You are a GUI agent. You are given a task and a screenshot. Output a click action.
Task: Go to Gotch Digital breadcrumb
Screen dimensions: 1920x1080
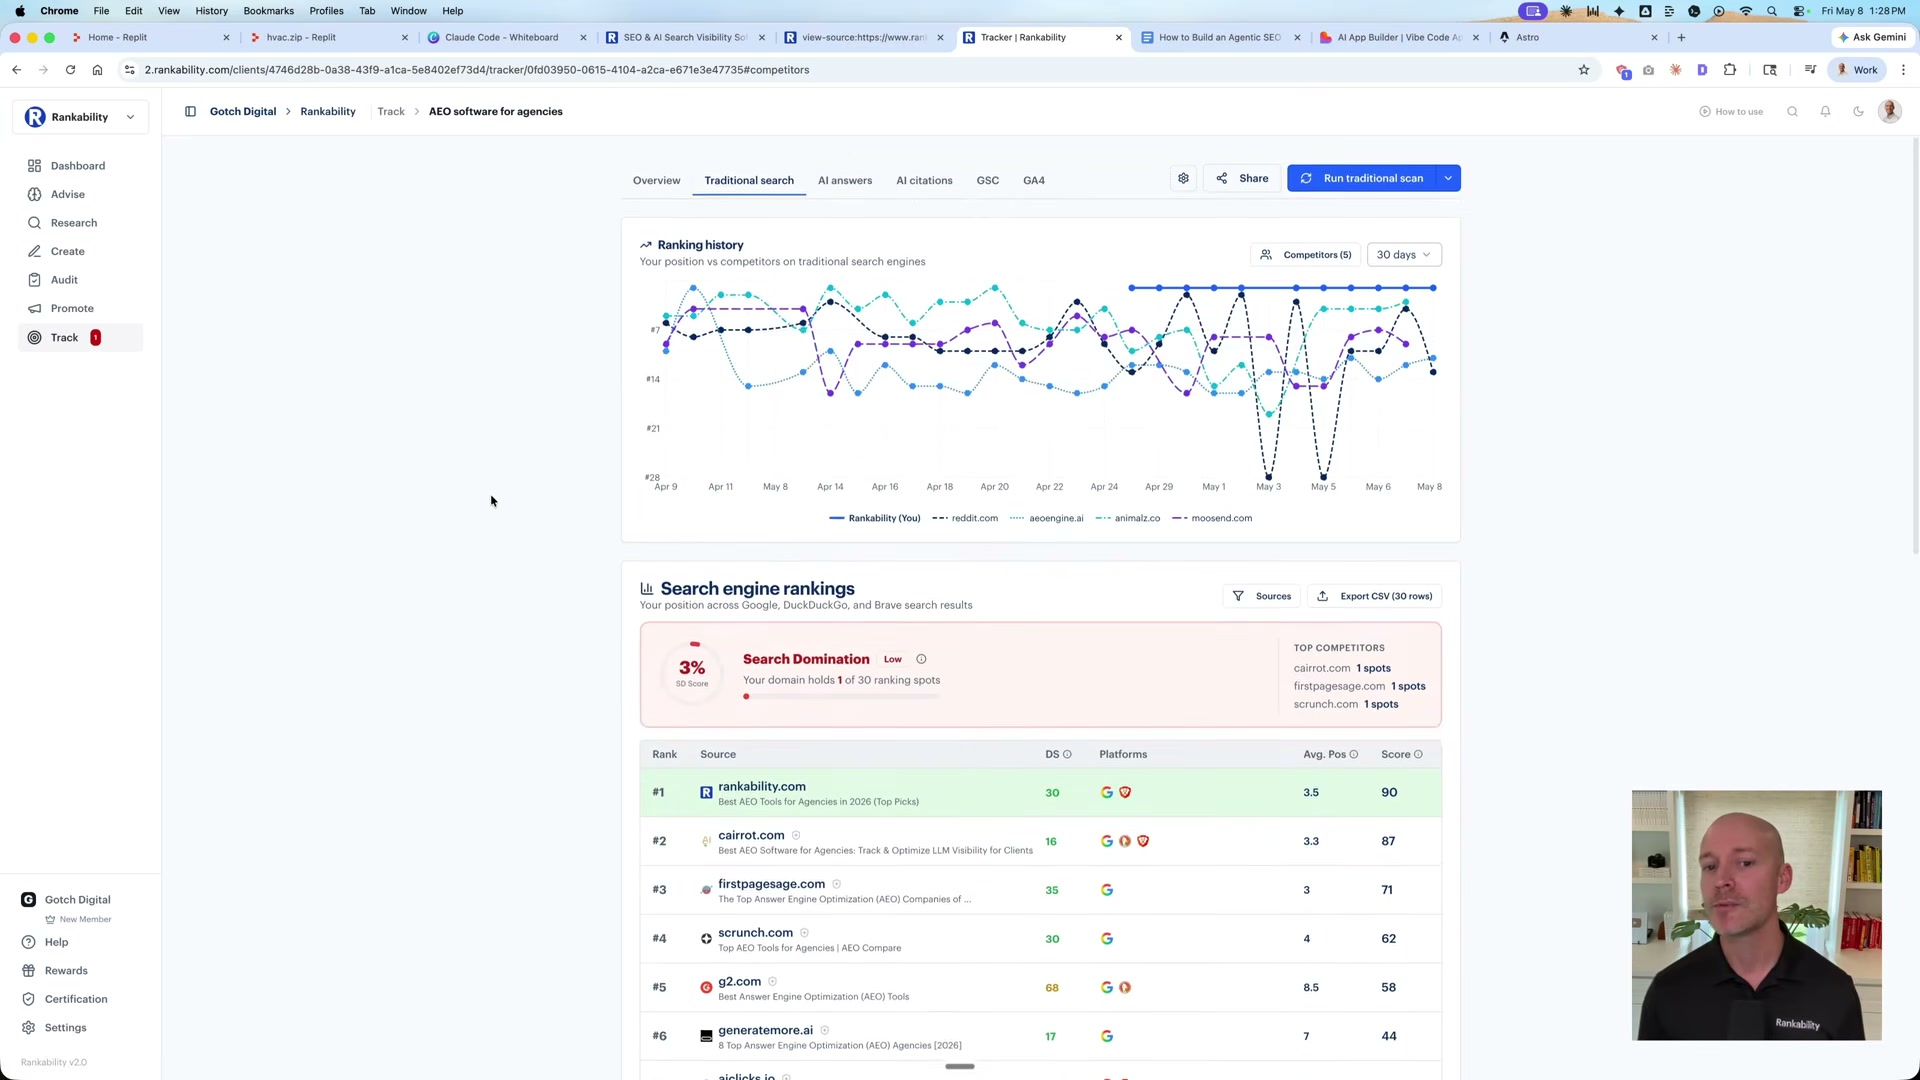click(x=243, y=111)
